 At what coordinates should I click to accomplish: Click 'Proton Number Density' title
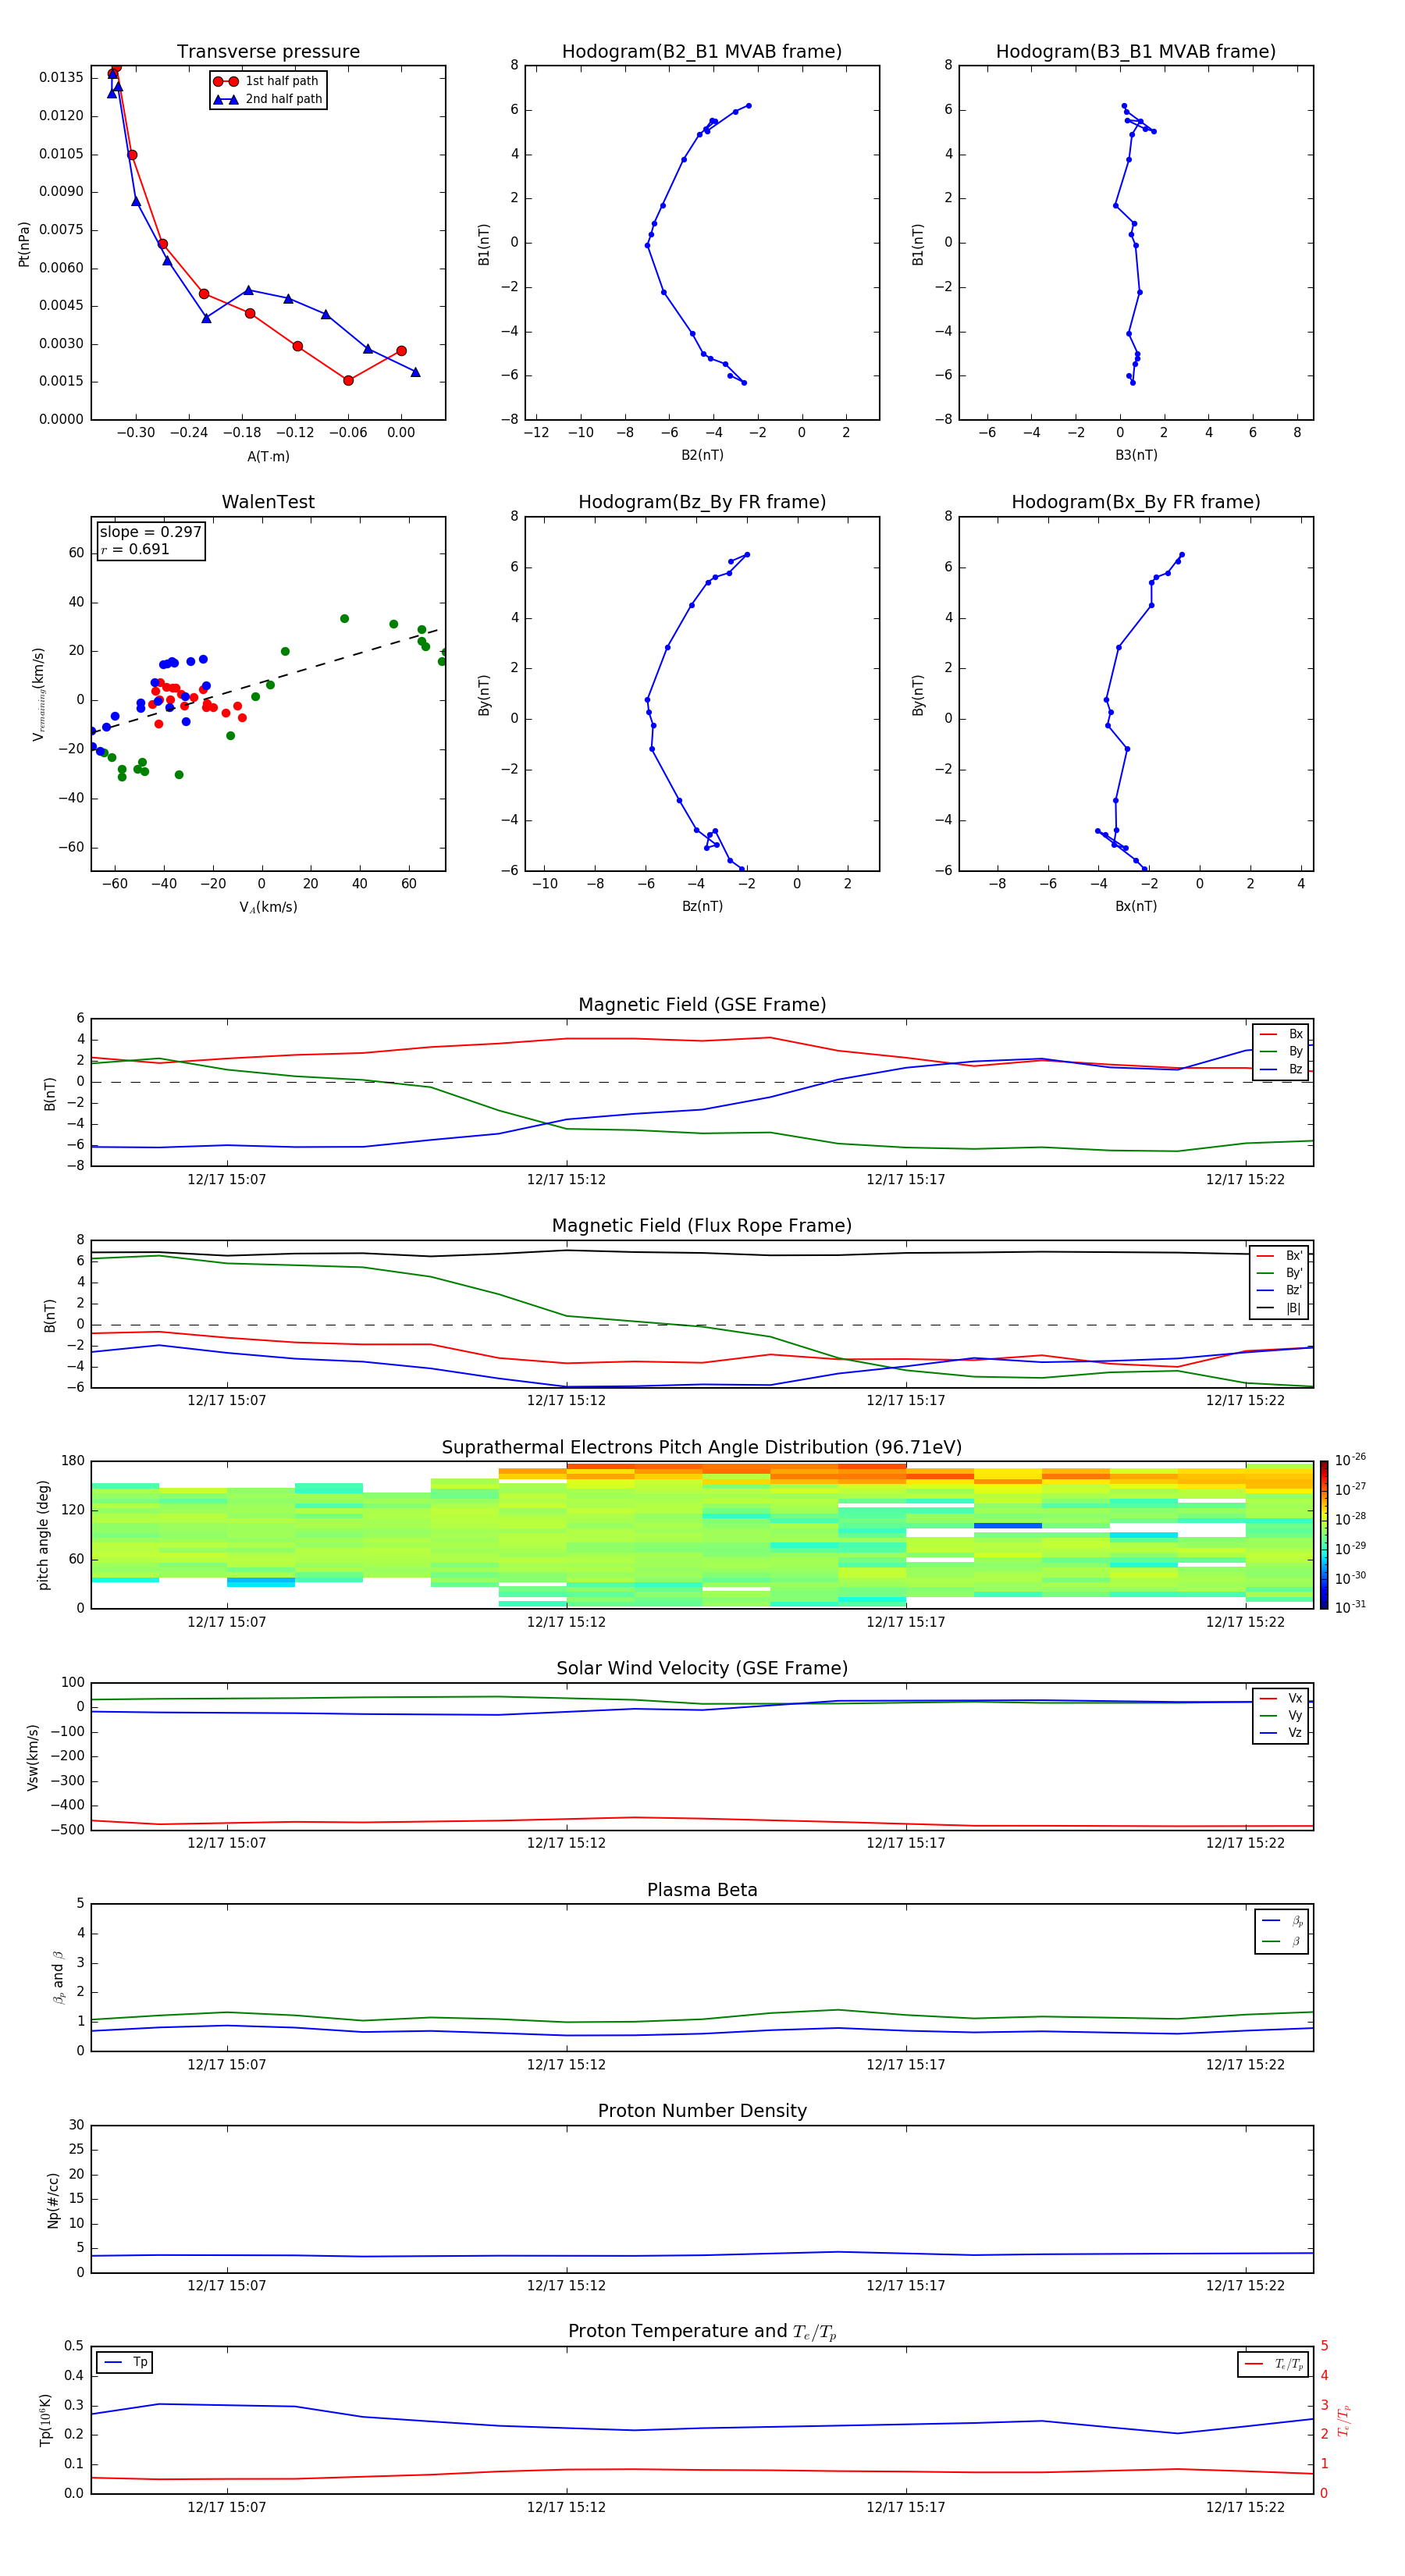(702, 2111)
